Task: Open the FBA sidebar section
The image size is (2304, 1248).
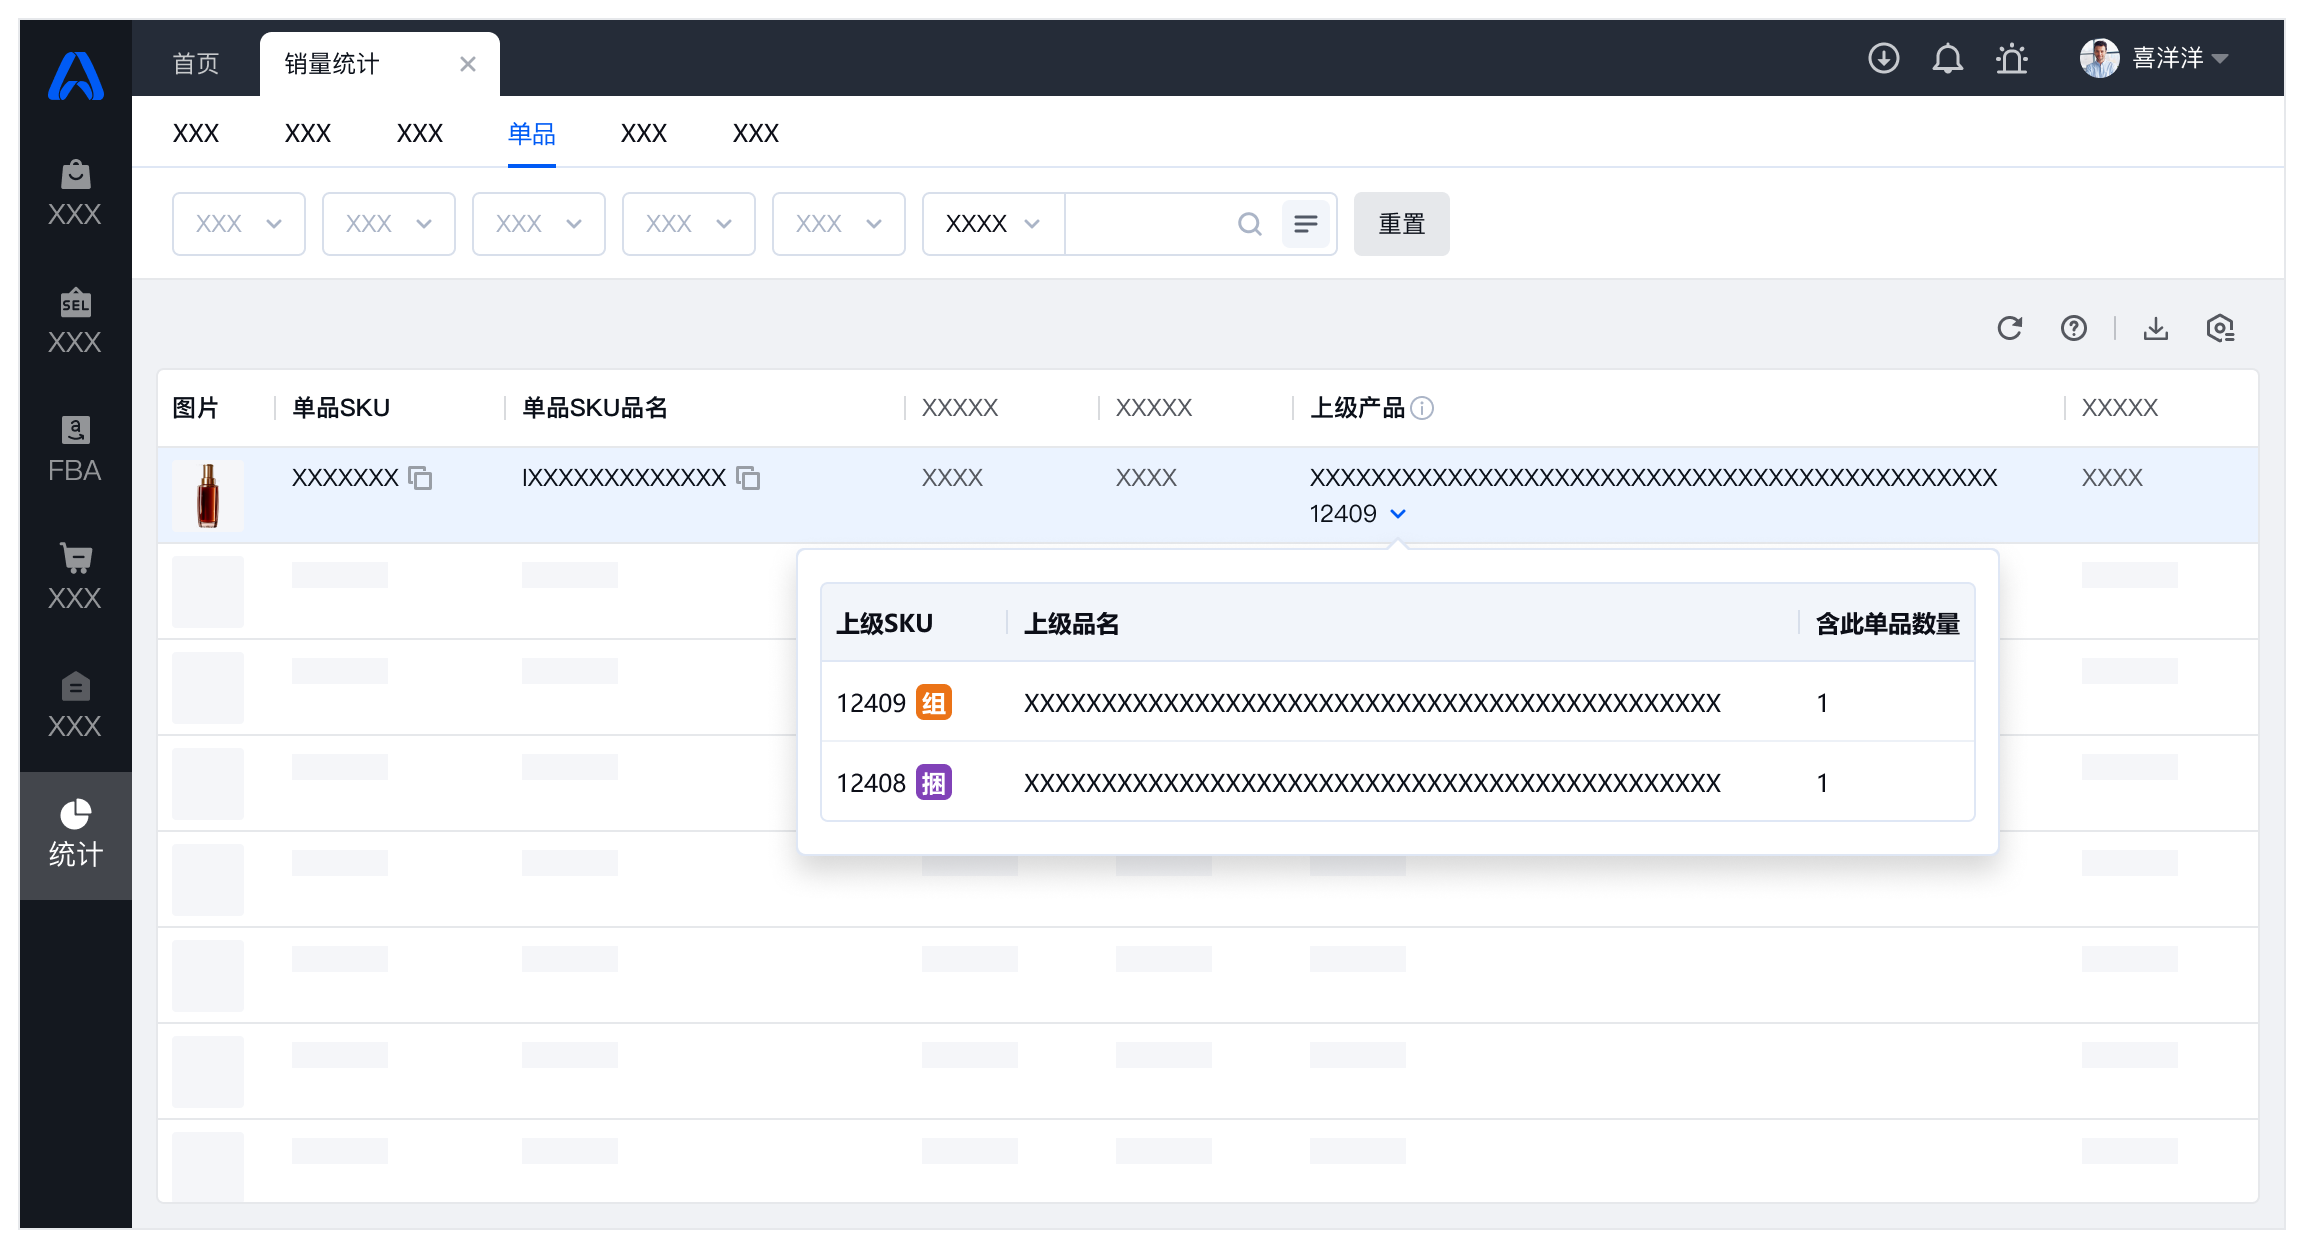Action: coord(75,450)
